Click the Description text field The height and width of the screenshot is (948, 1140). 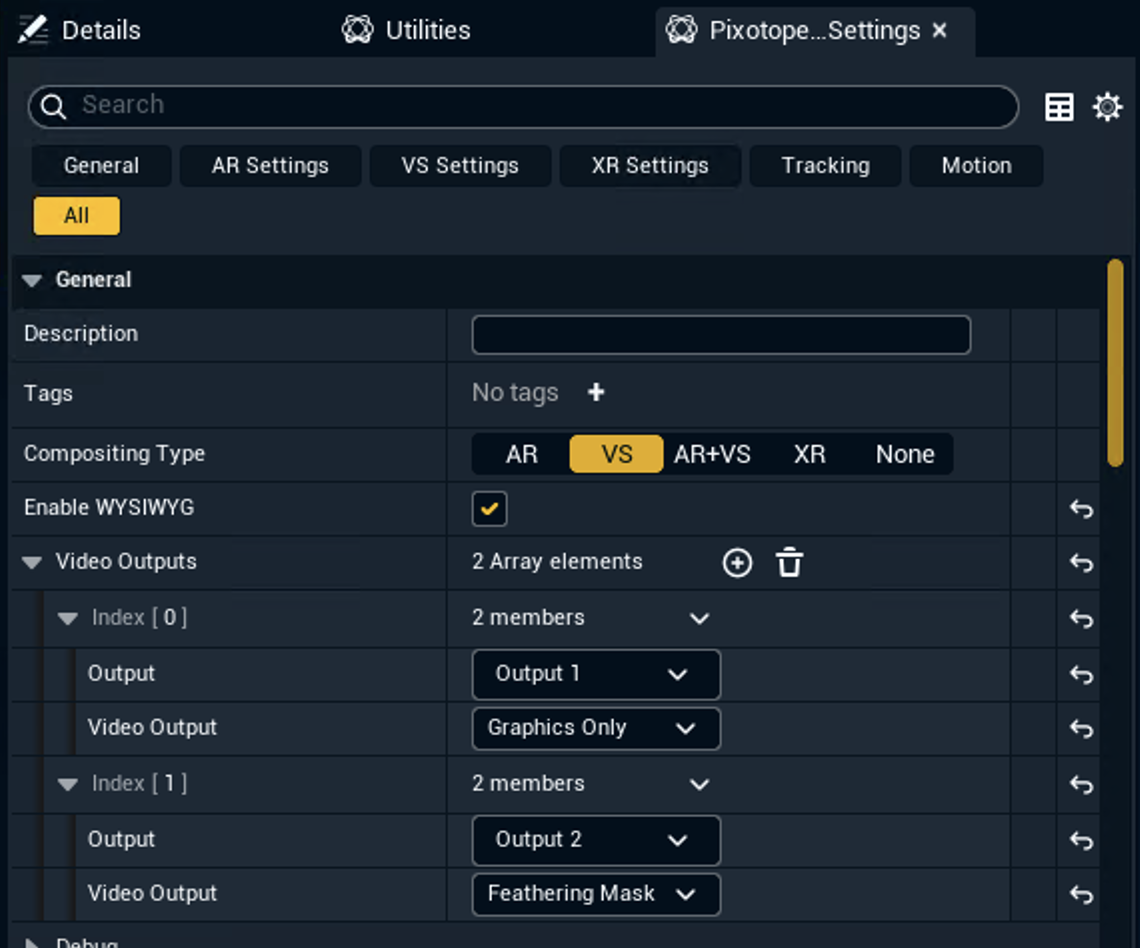pos(720,335)
